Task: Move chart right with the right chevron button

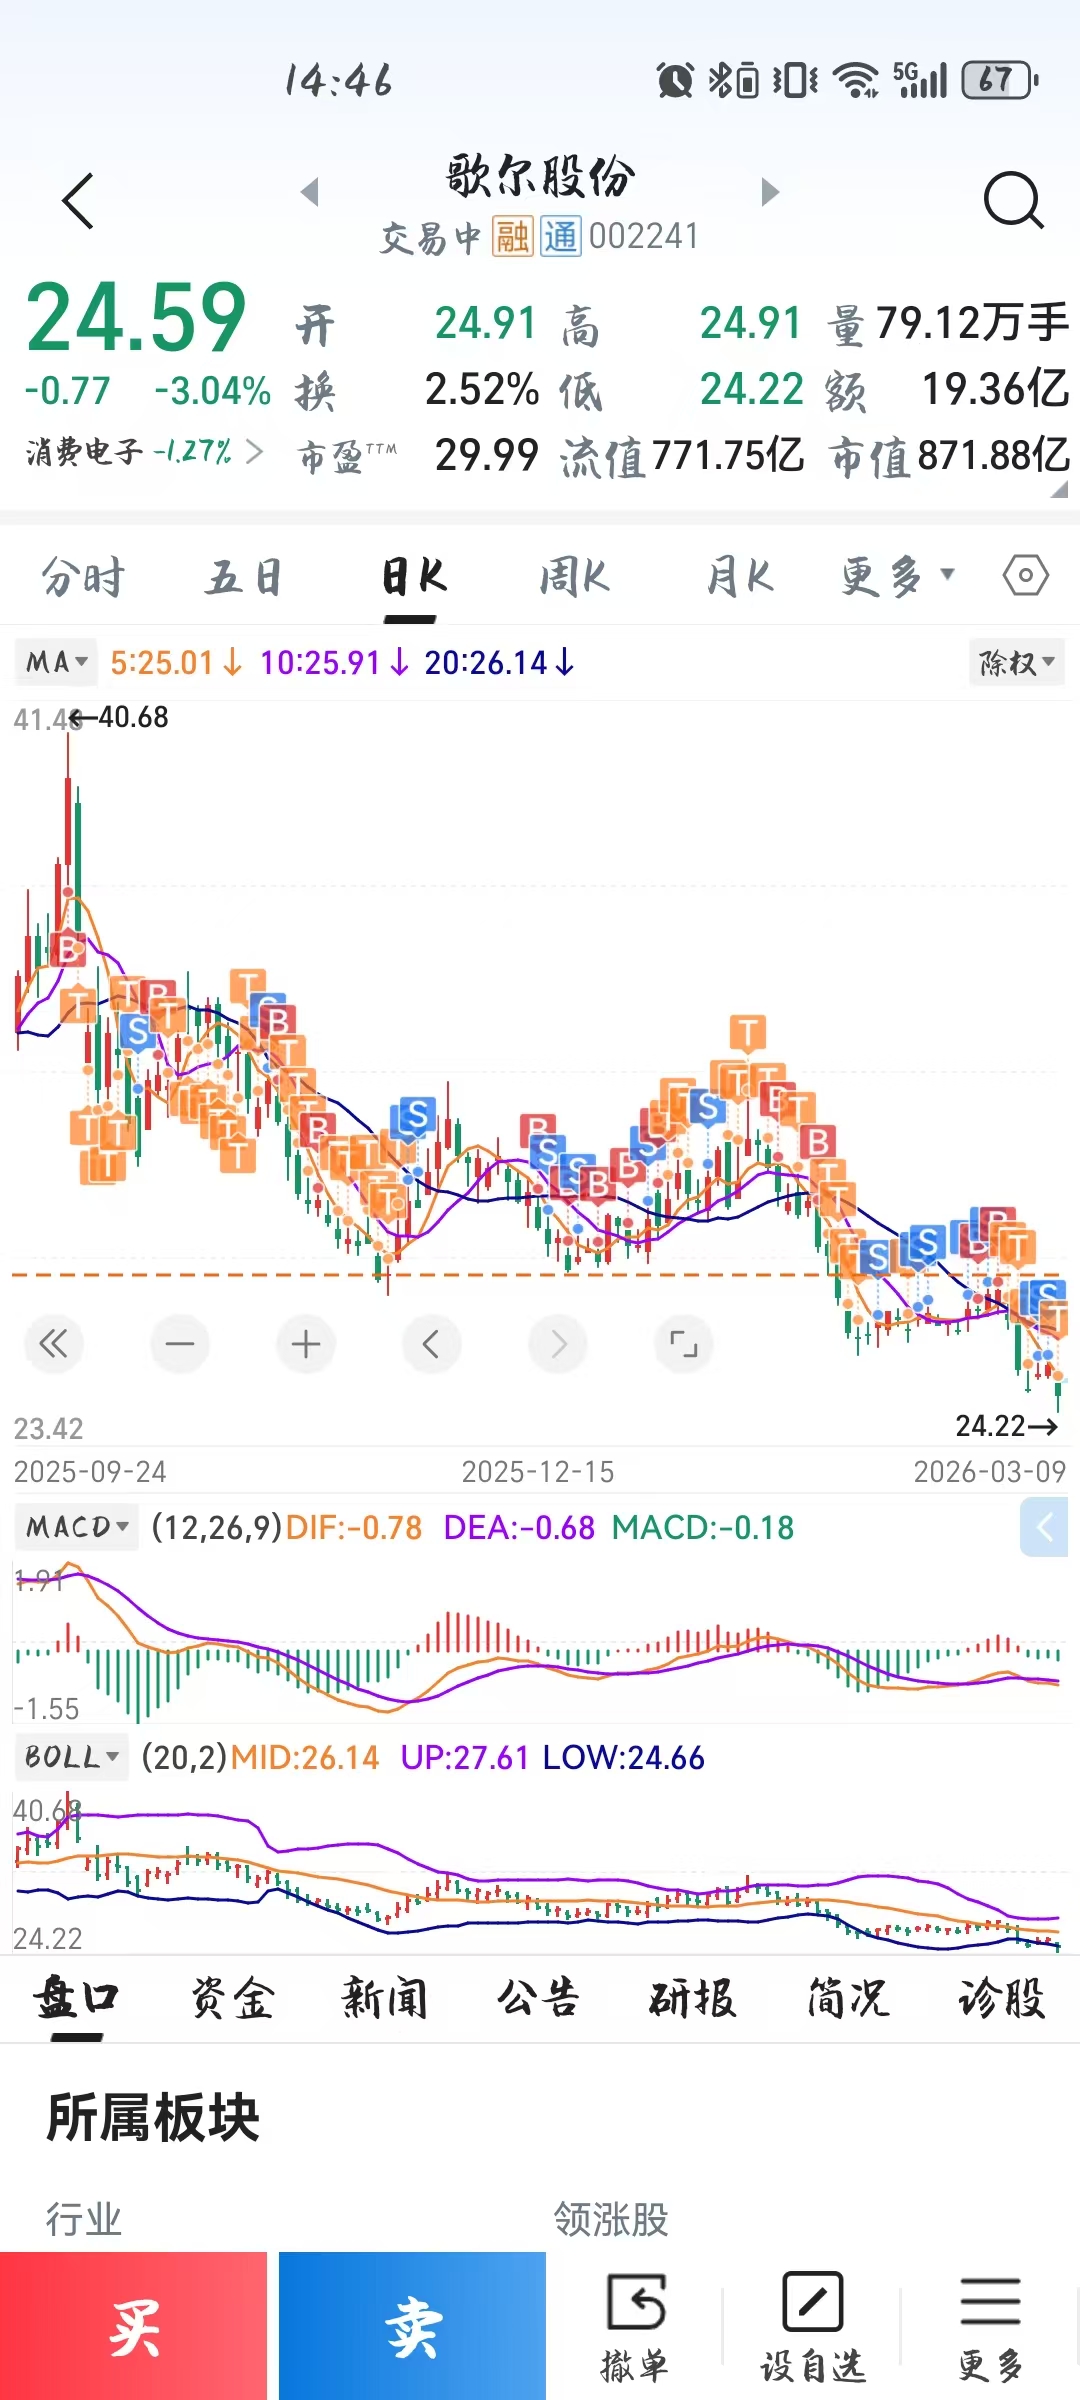Action: click(x=558, y=1344)
